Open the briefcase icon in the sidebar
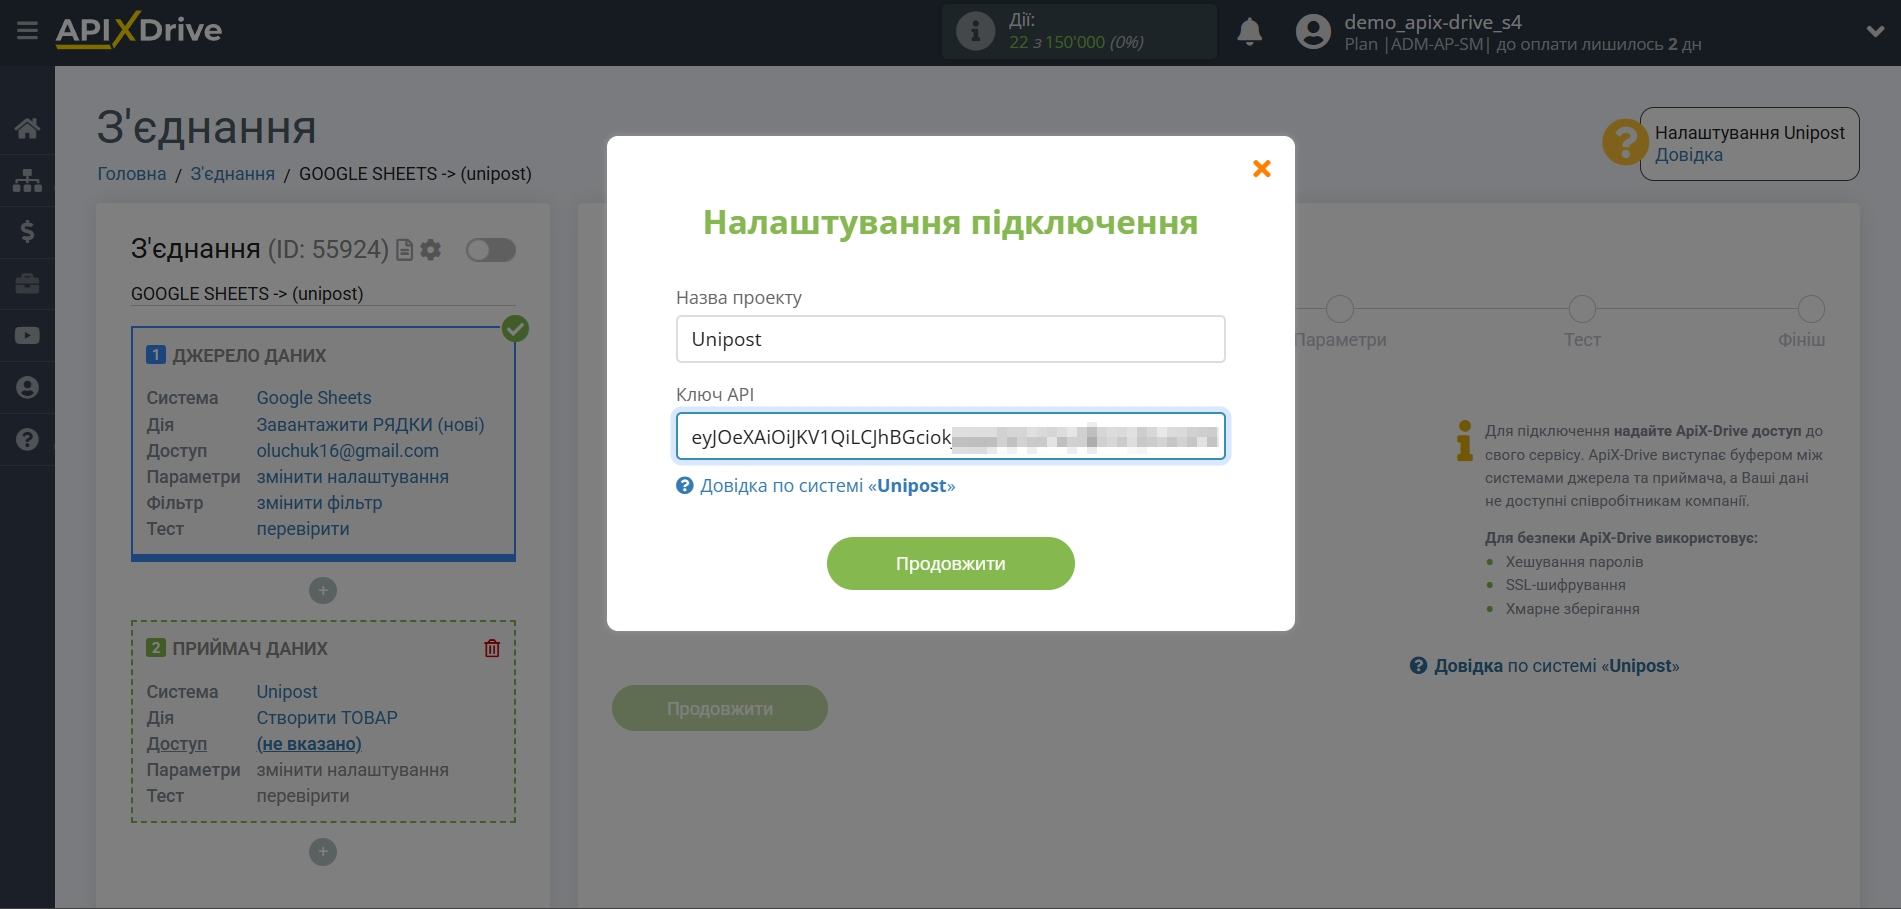Viewport: 1901px width, 909px height. 27,284
